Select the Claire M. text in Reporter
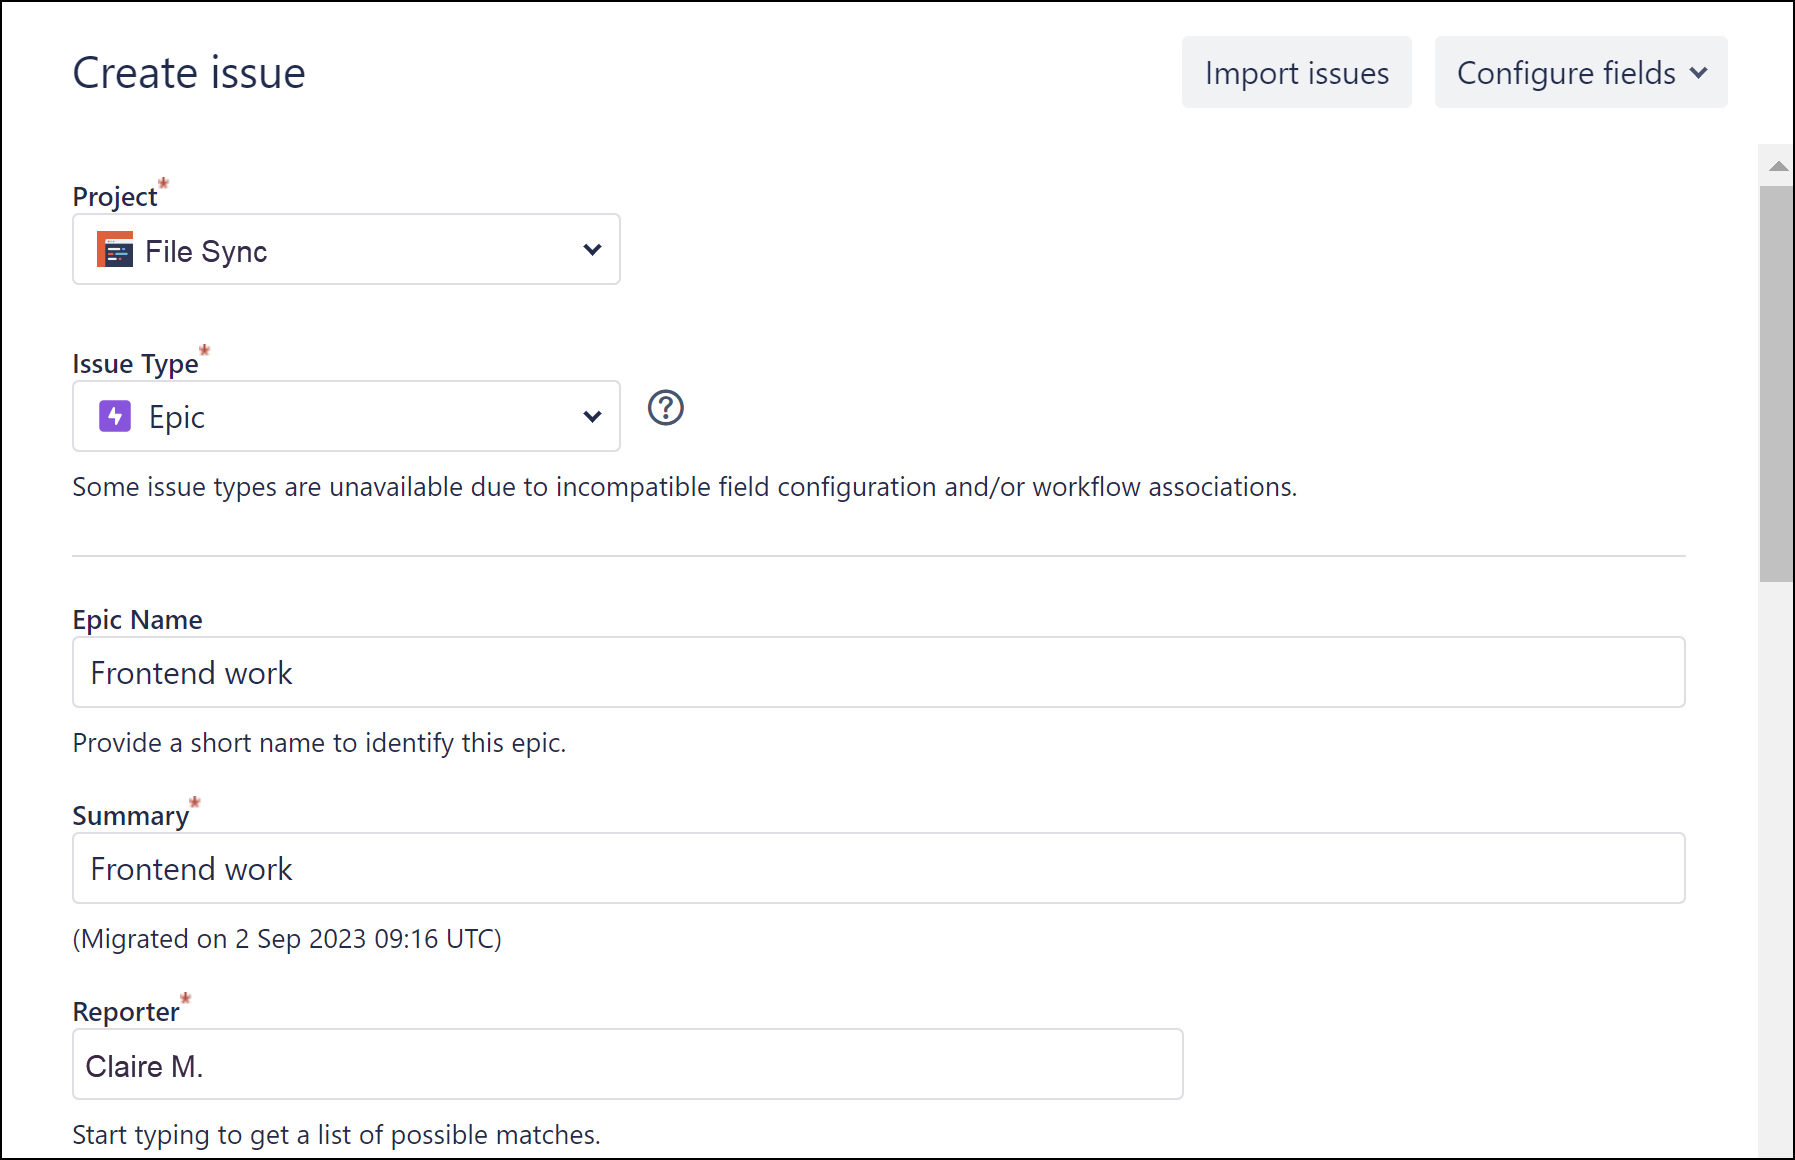This screenshot has height=1160, width=1795. [145, 1064]
